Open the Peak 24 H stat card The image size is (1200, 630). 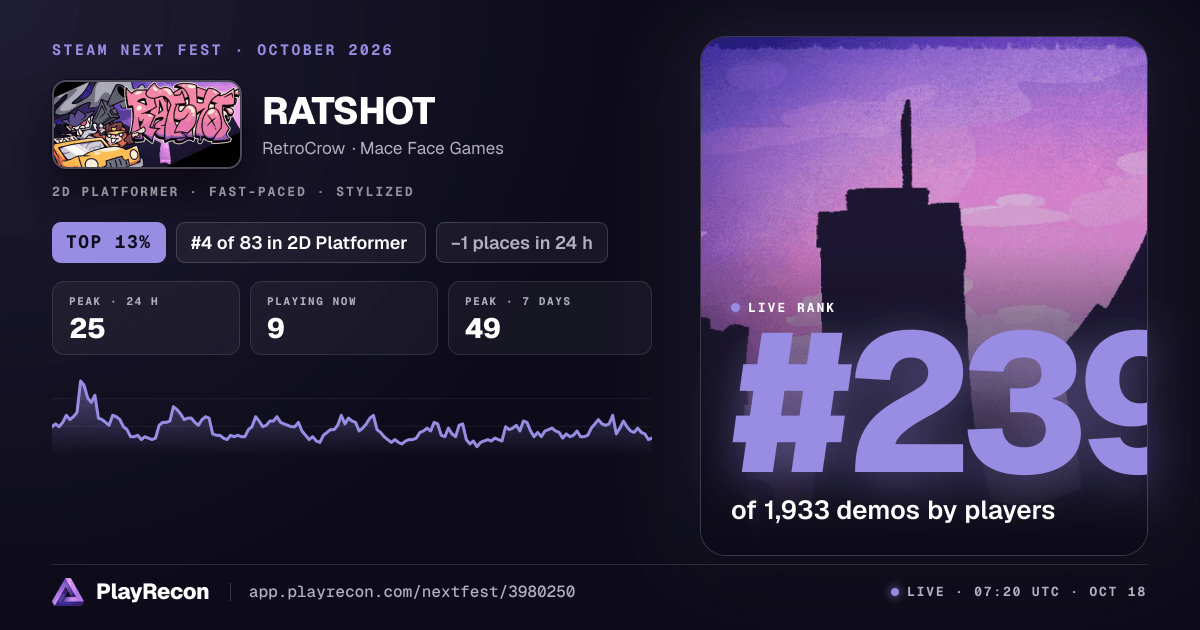click(146, 318)
